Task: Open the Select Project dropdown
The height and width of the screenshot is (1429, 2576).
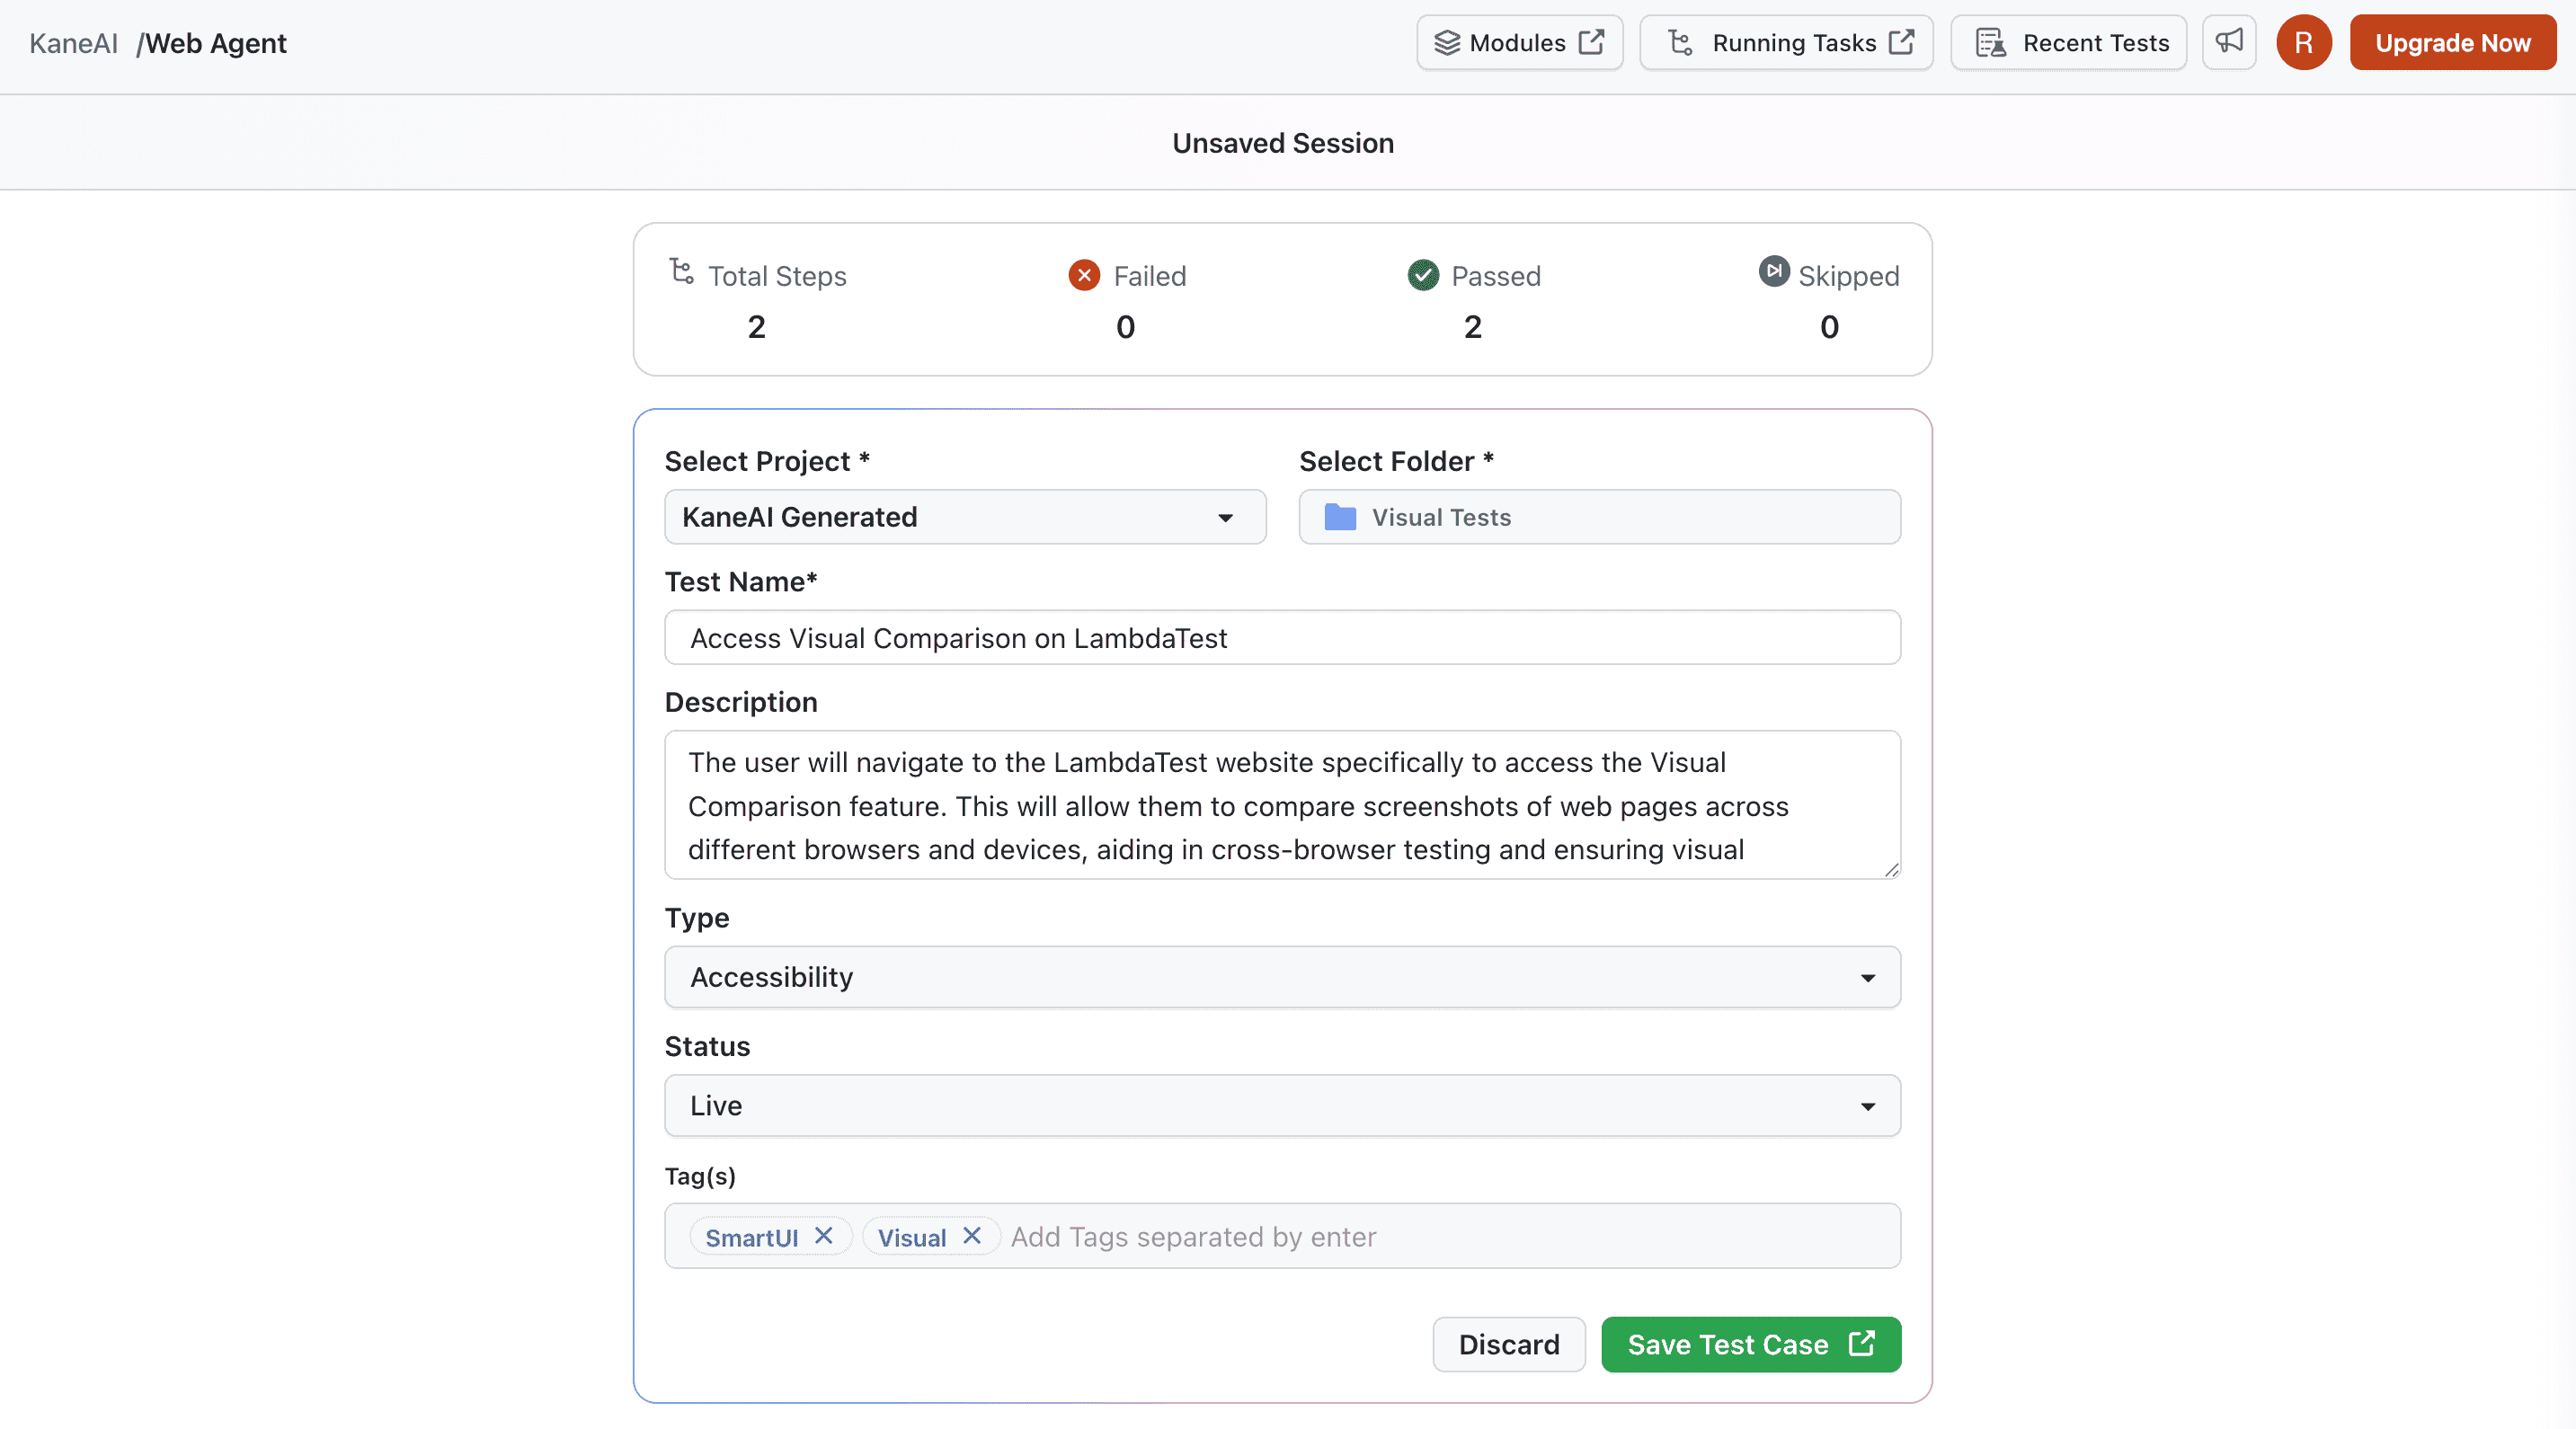Action: tap(964, 517)
